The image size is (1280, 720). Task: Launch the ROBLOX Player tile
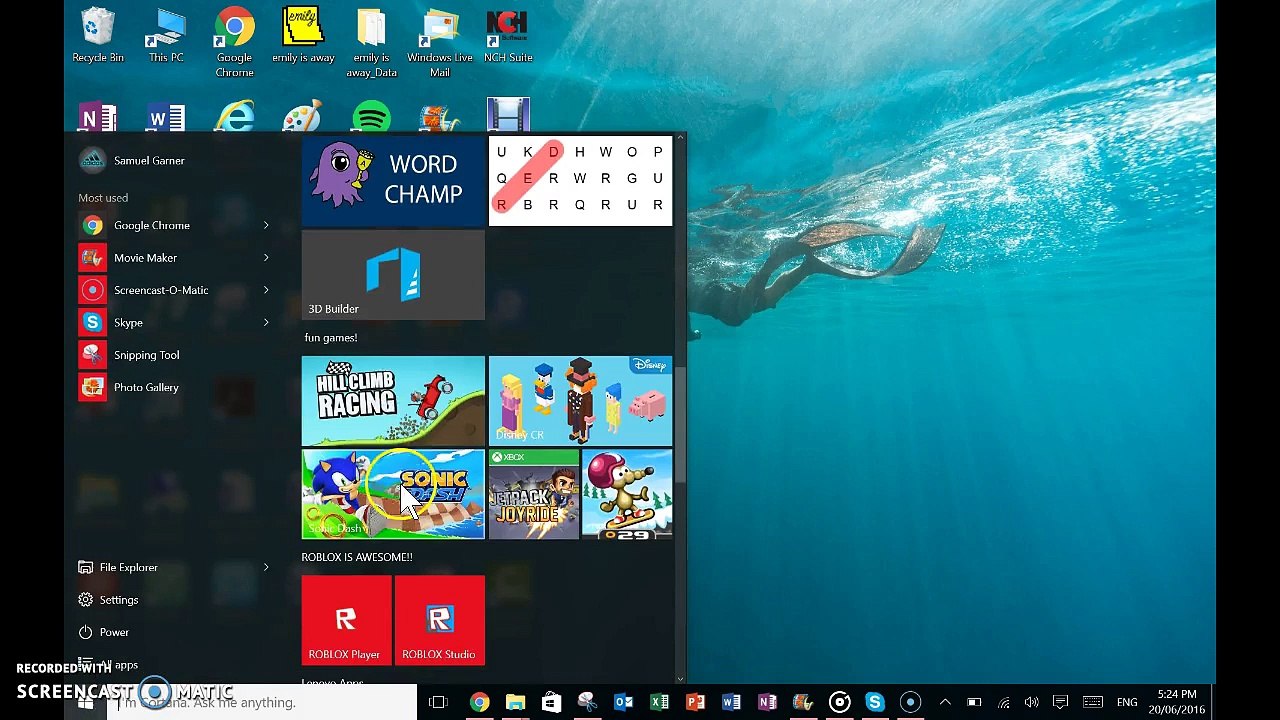click(346, 620)
